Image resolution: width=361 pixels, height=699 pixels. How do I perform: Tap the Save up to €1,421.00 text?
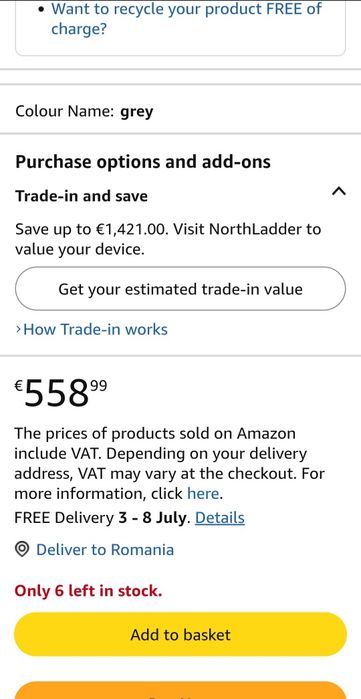pos(168,239)
